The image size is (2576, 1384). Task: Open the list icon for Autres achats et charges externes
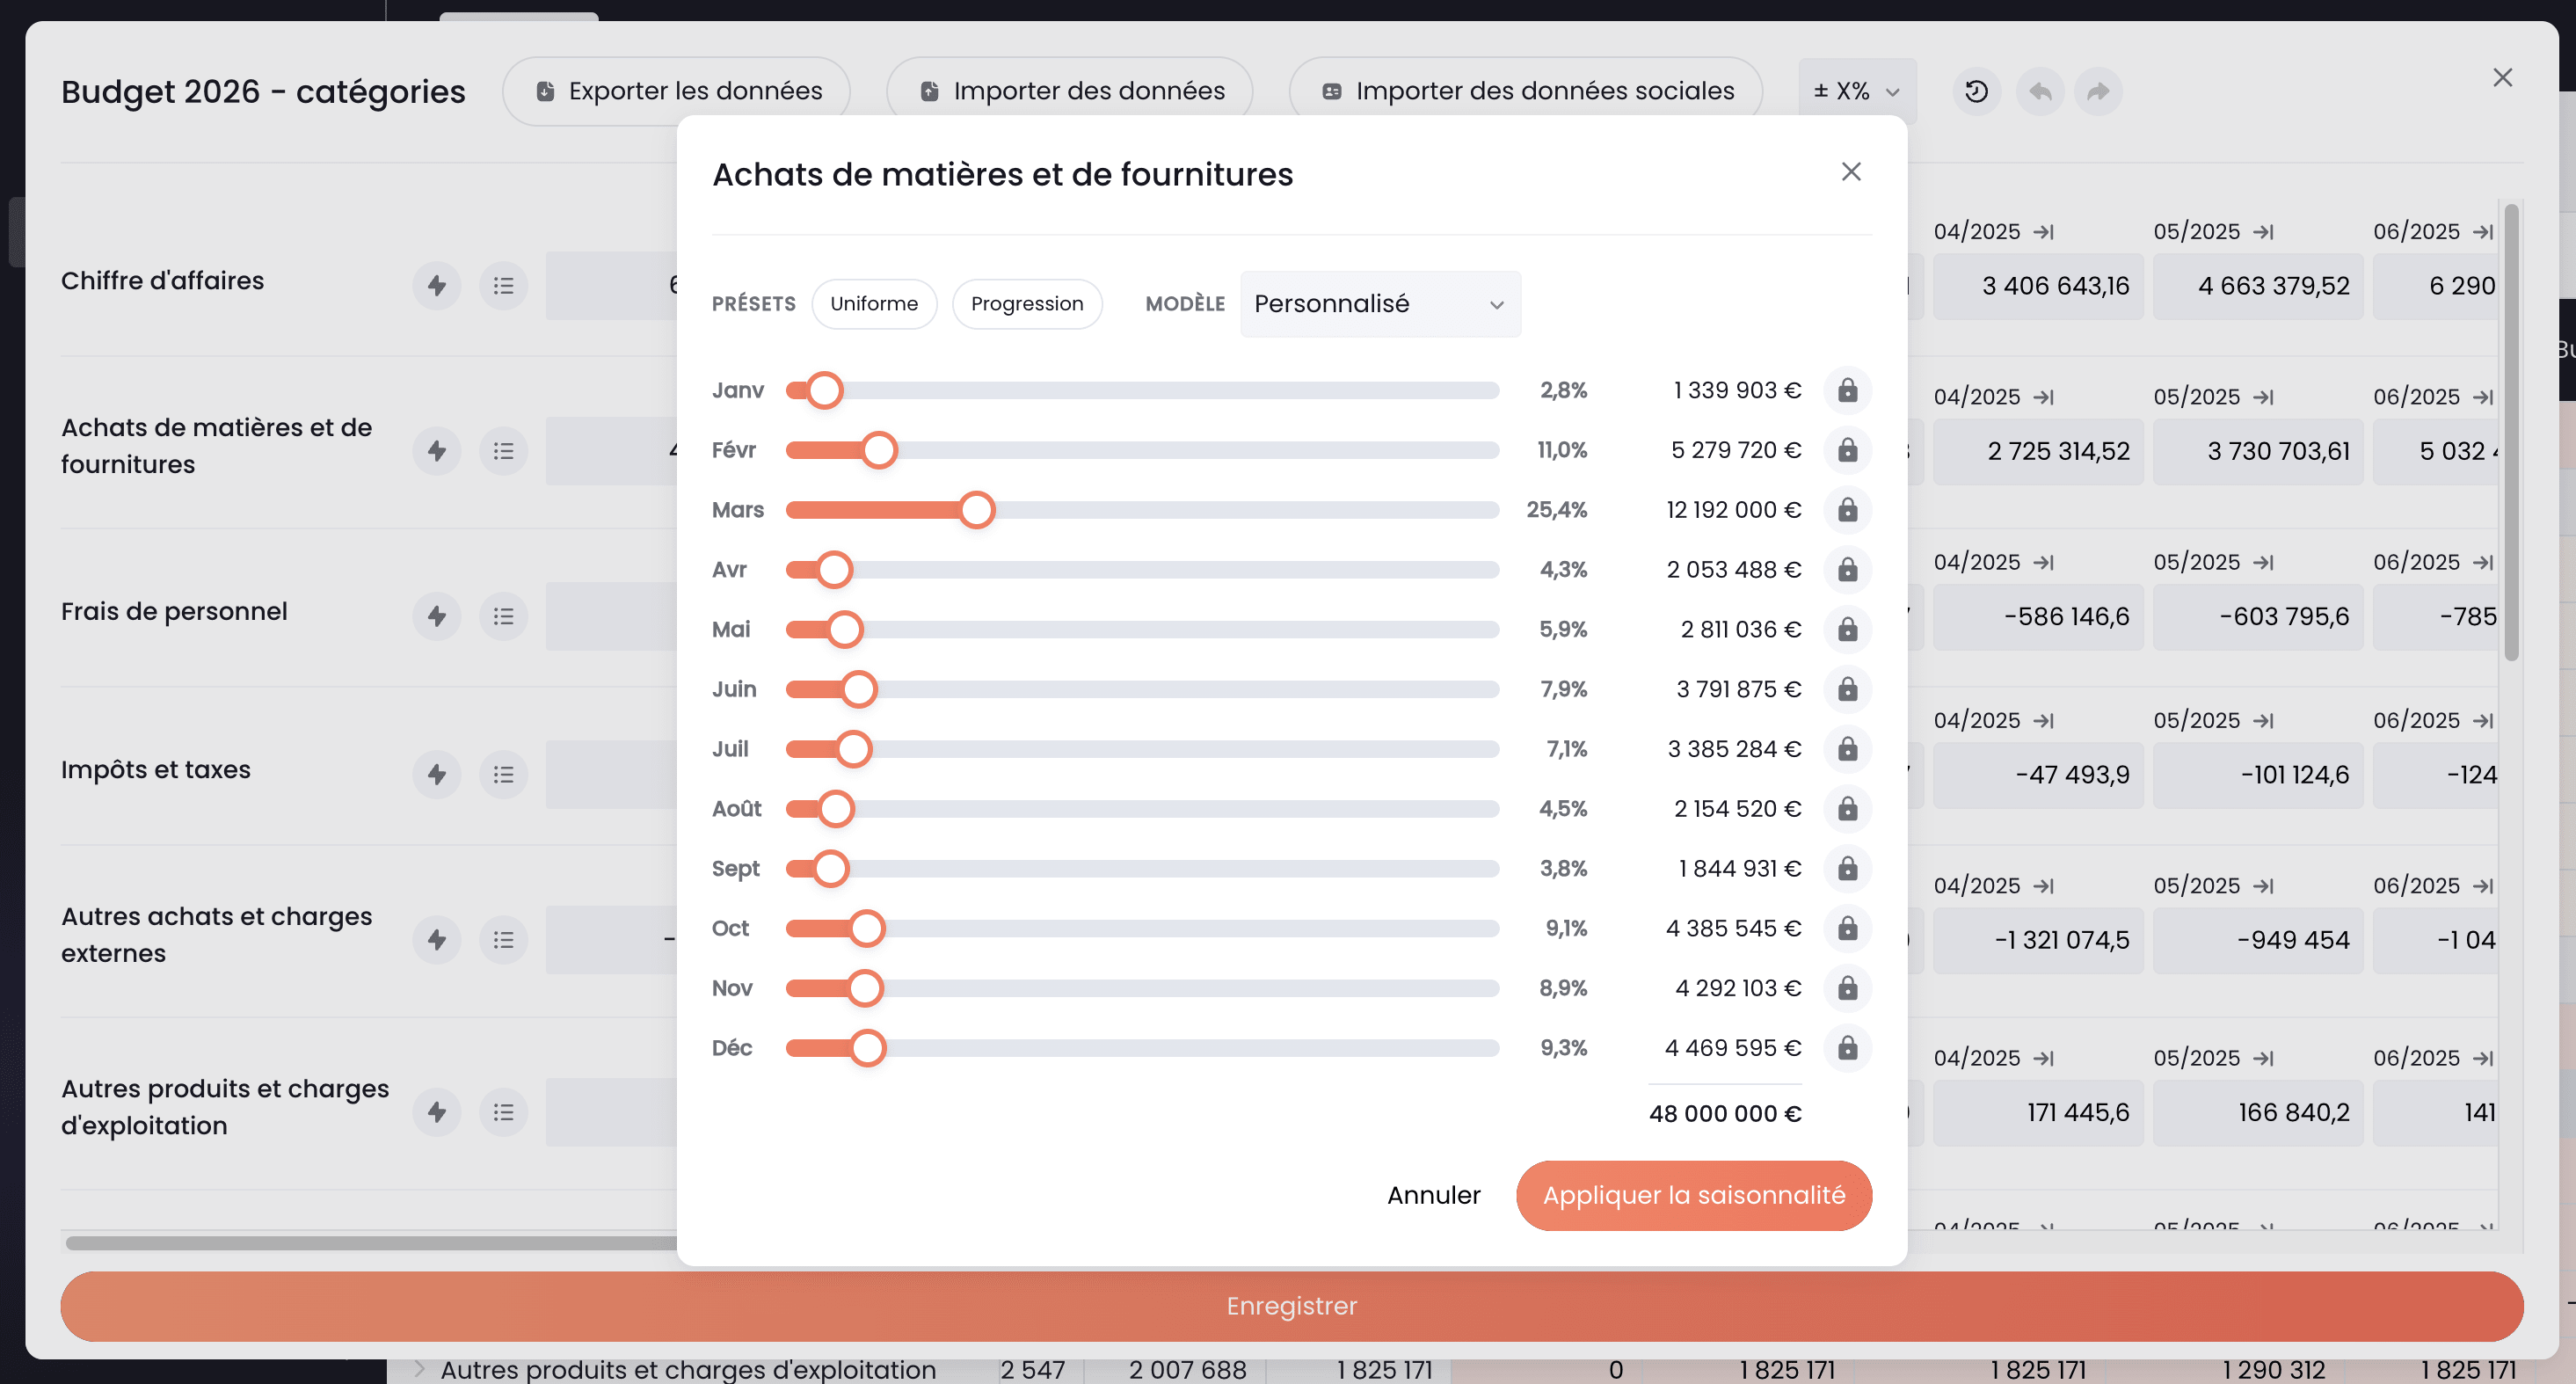coord(503,940)
